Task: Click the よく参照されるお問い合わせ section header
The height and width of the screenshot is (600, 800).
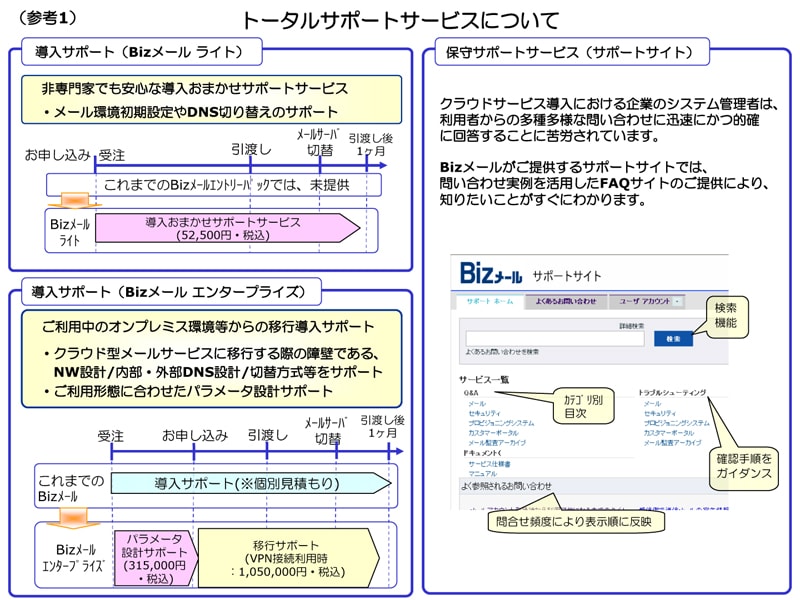Action: [506, 486]
